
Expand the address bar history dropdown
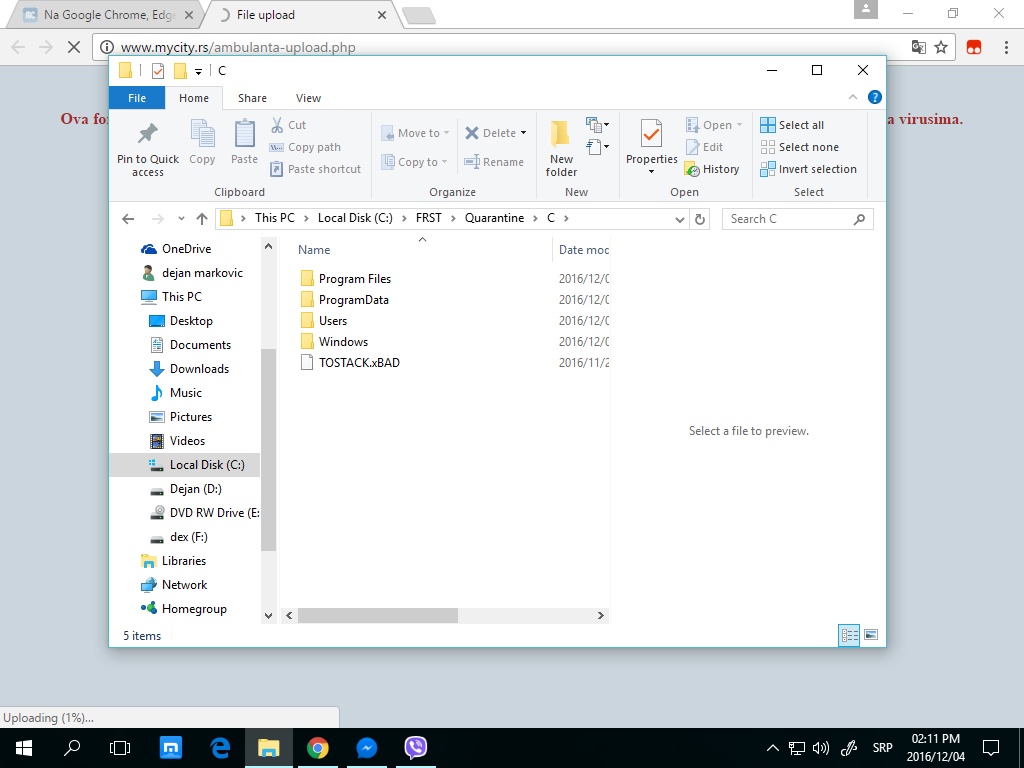pyautogui.click(x=679, y=219)
